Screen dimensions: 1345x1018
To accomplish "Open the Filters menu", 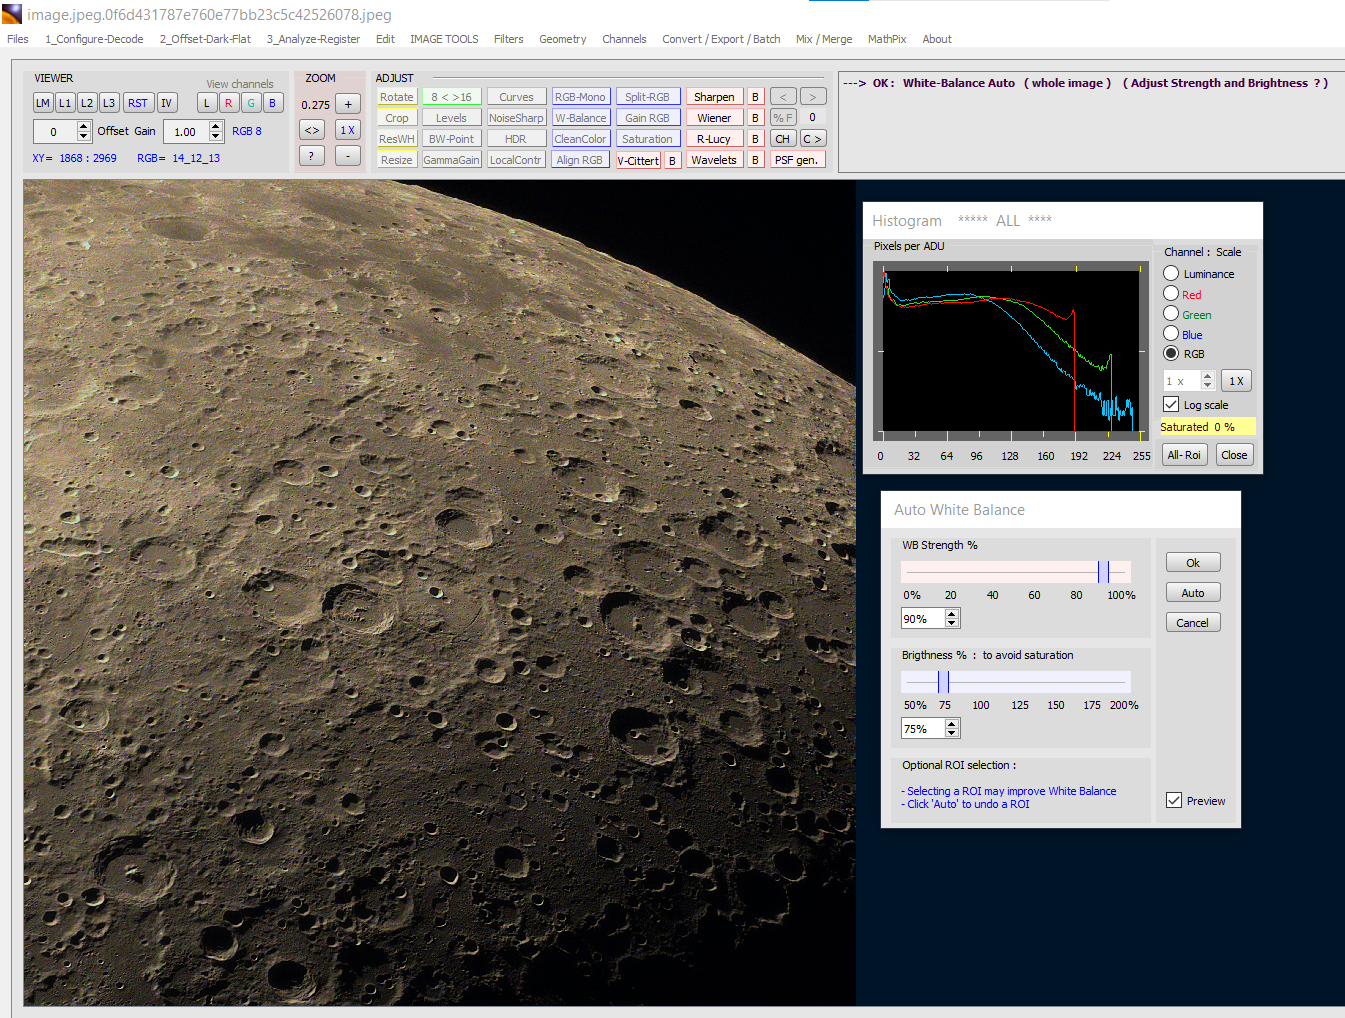I will 508,39.
